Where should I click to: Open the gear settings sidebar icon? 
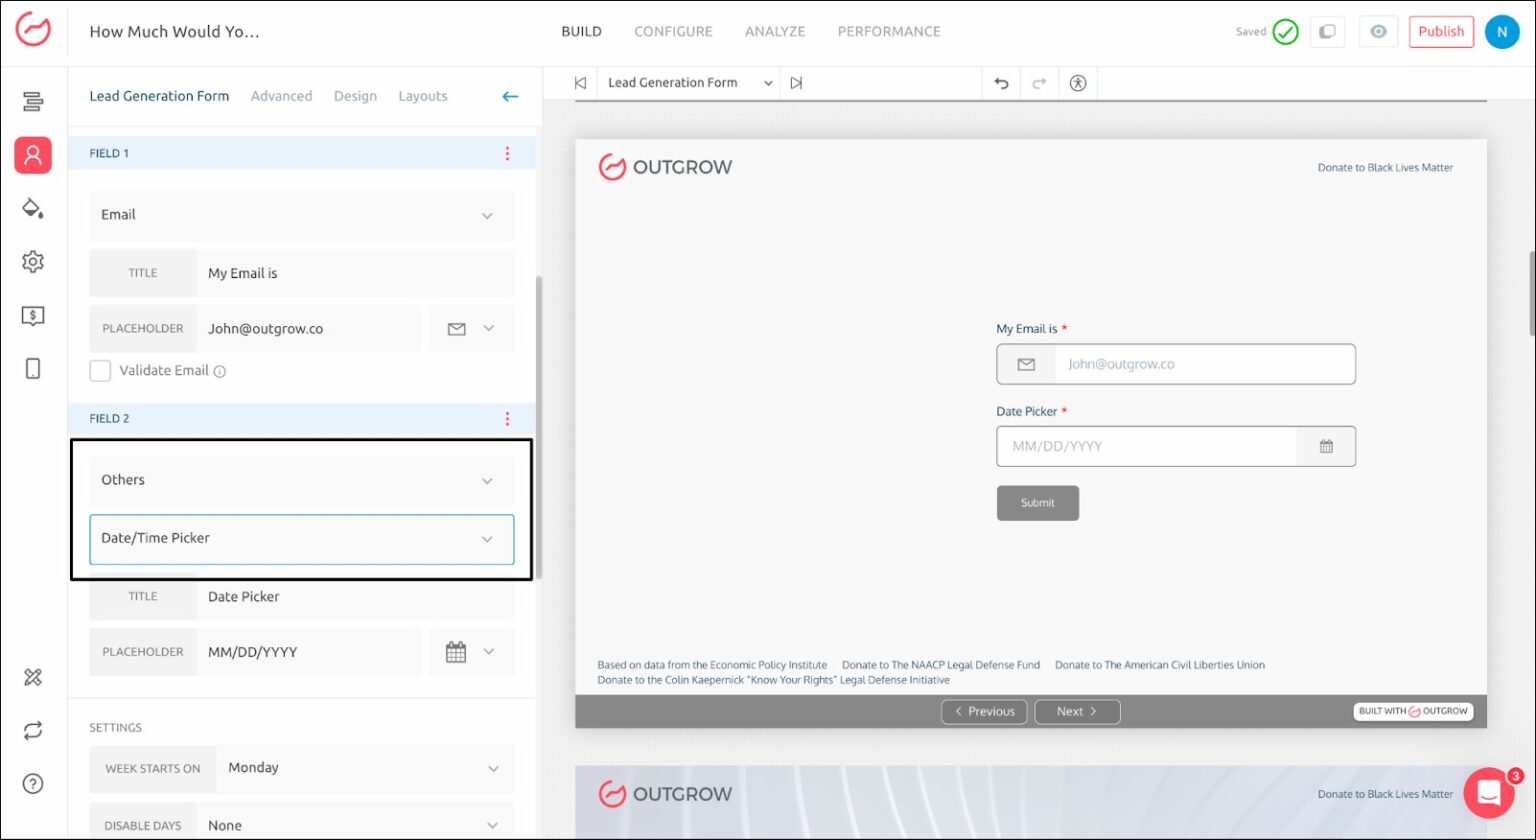(x=33, y=262)
